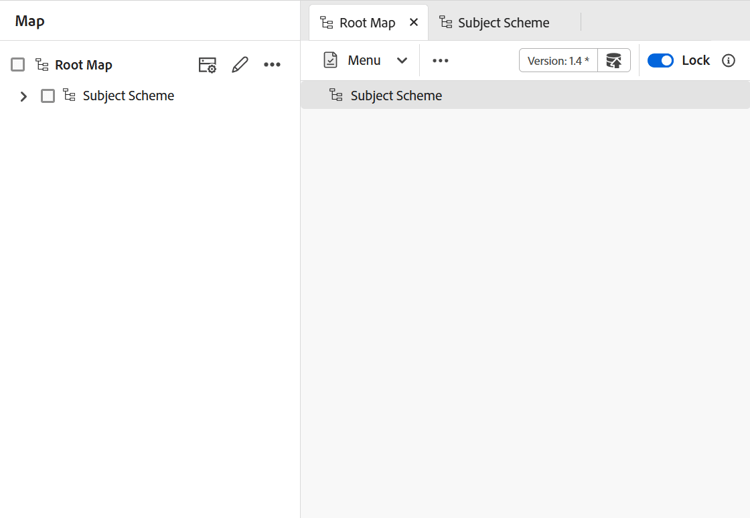The width and height of the screenshot is (750, 518).
Task: Open map settings icon beside Root Map
Action: pyautogui.click(x=207, y=65)
